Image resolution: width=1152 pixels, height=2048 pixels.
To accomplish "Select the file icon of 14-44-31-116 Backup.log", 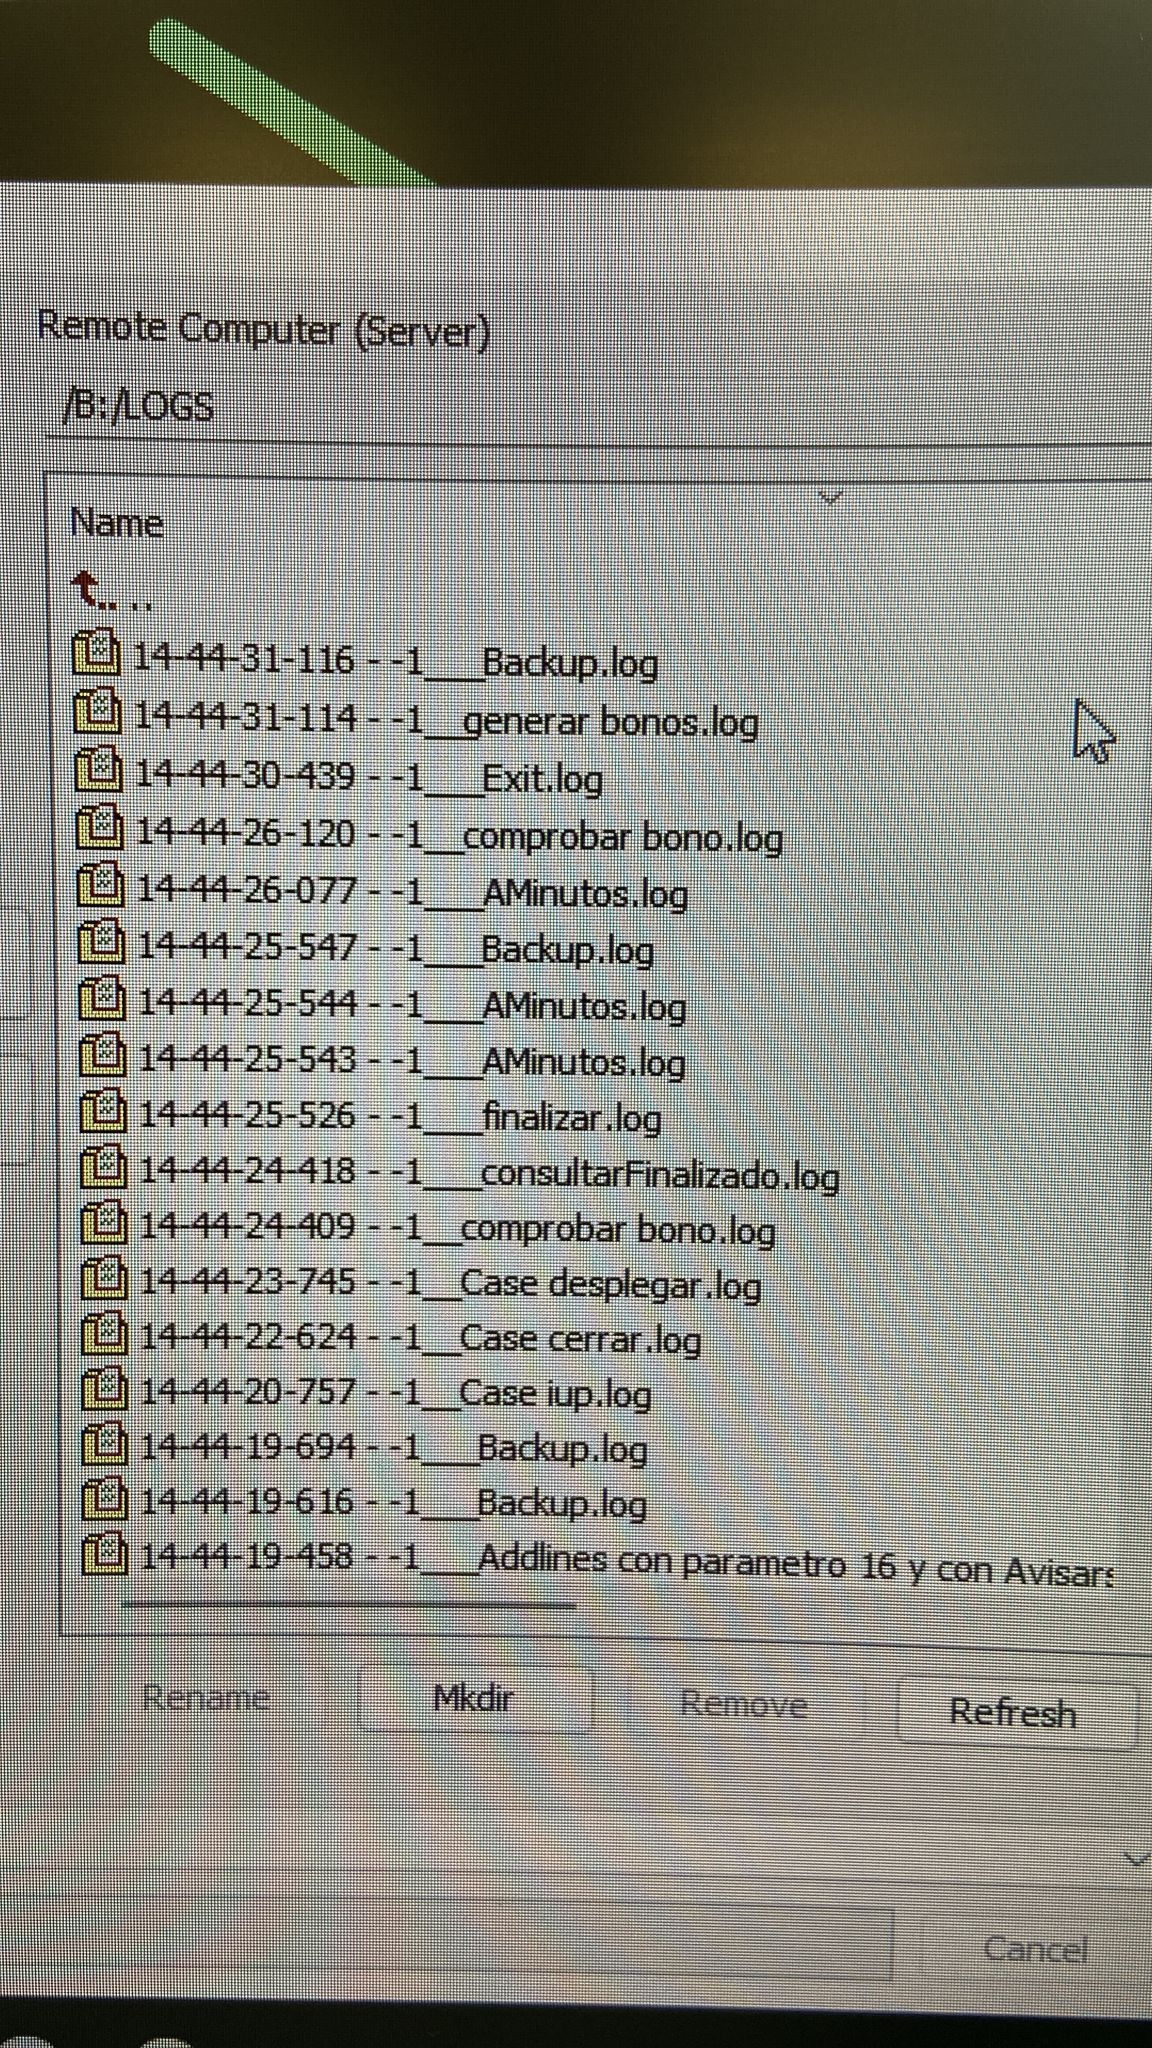I will 98,655.
